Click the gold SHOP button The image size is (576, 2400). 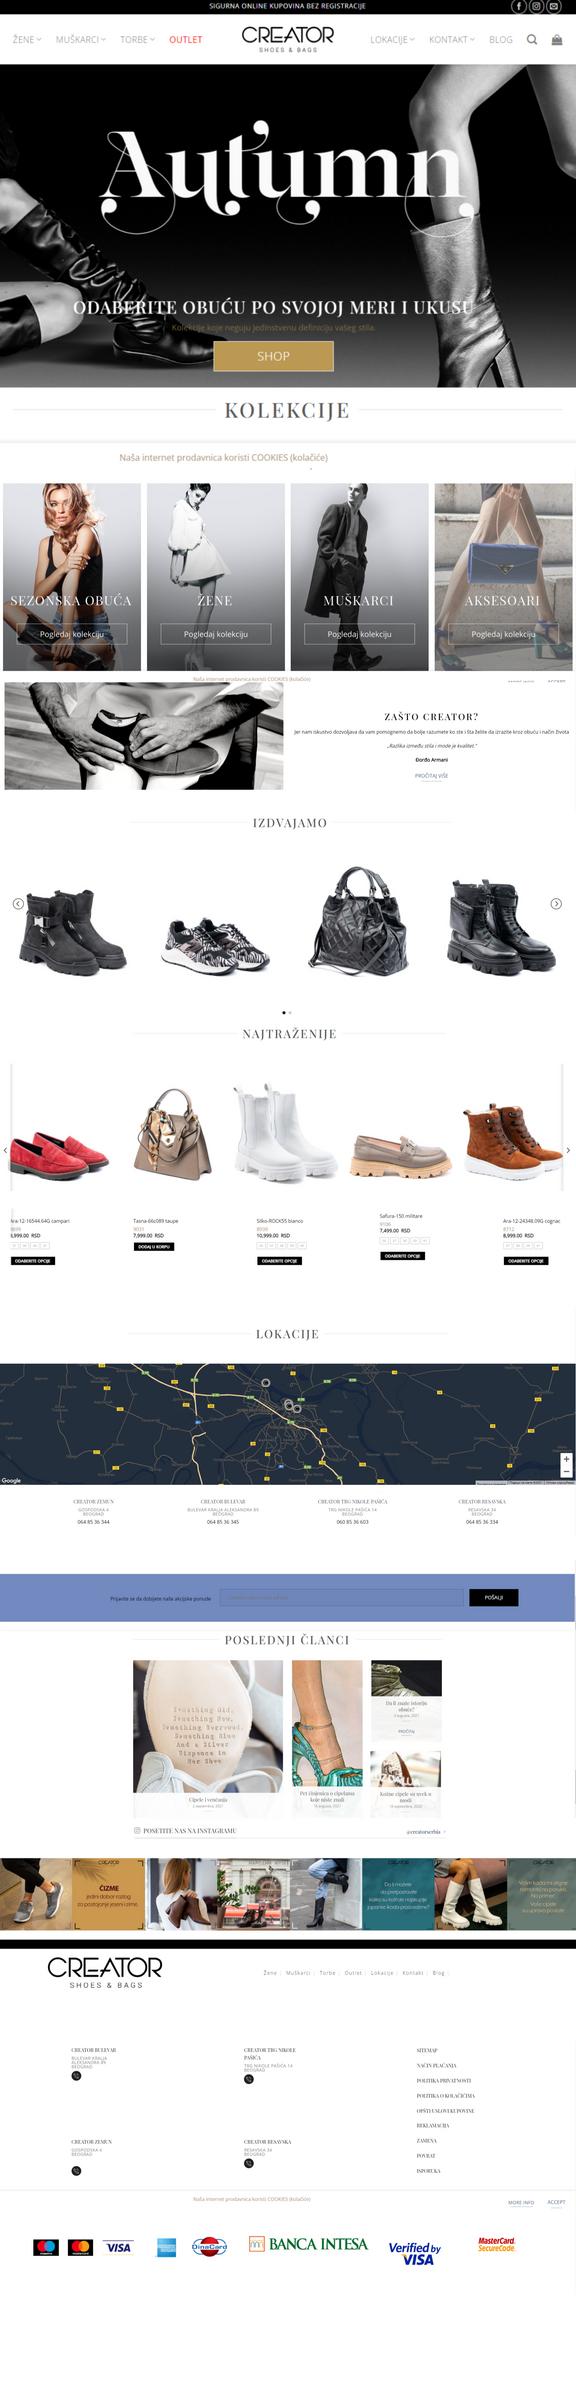pyautogui.click(x=273, y=356)
